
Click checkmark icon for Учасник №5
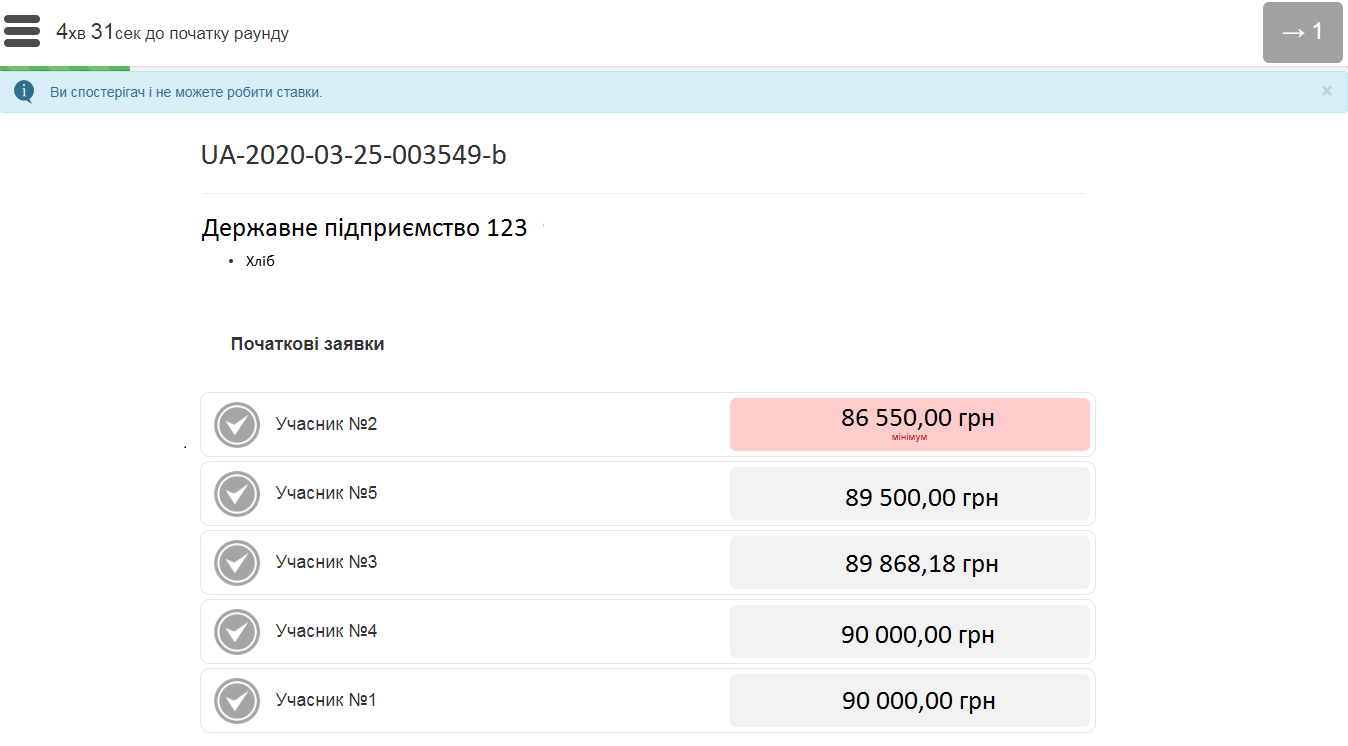click(x=237, y=494)
